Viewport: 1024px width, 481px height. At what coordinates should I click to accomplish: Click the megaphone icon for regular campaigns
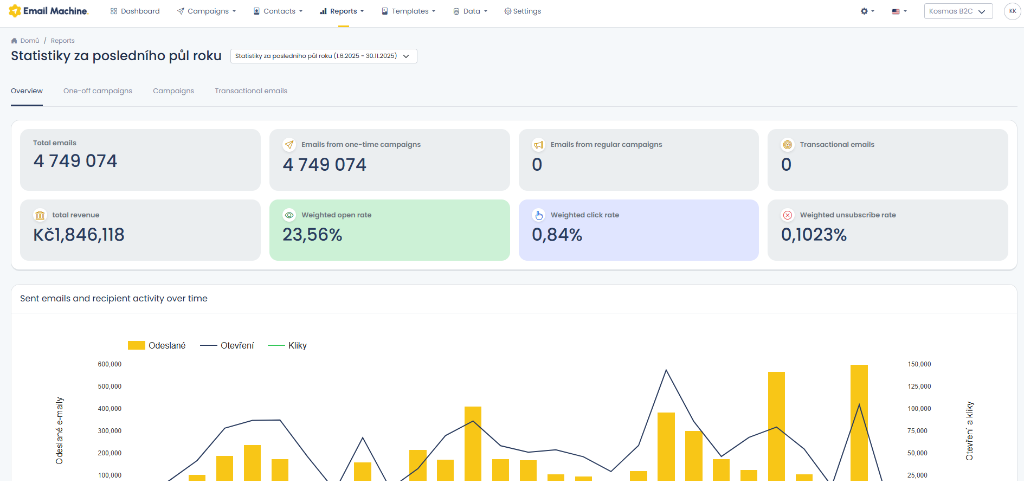pos(538,144)
